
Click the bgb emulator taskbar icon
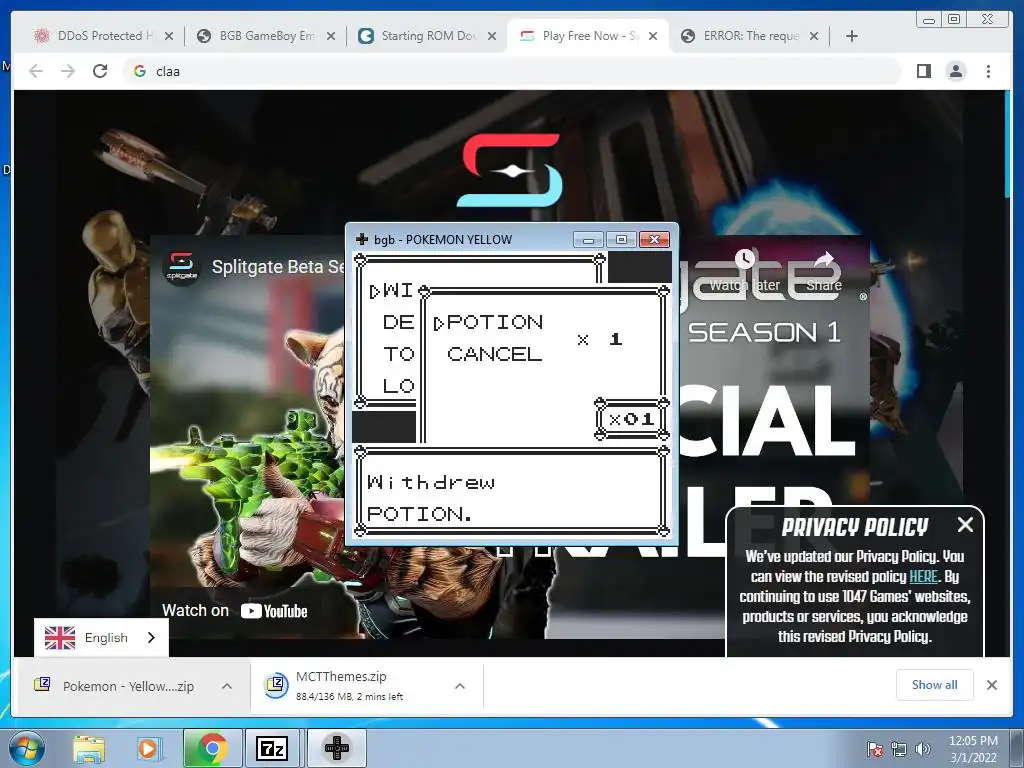point(336,748)
